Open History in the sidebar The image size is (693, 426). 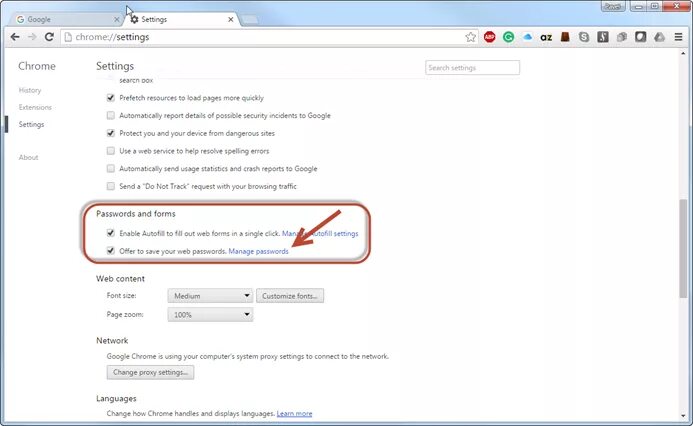point(30,90)
